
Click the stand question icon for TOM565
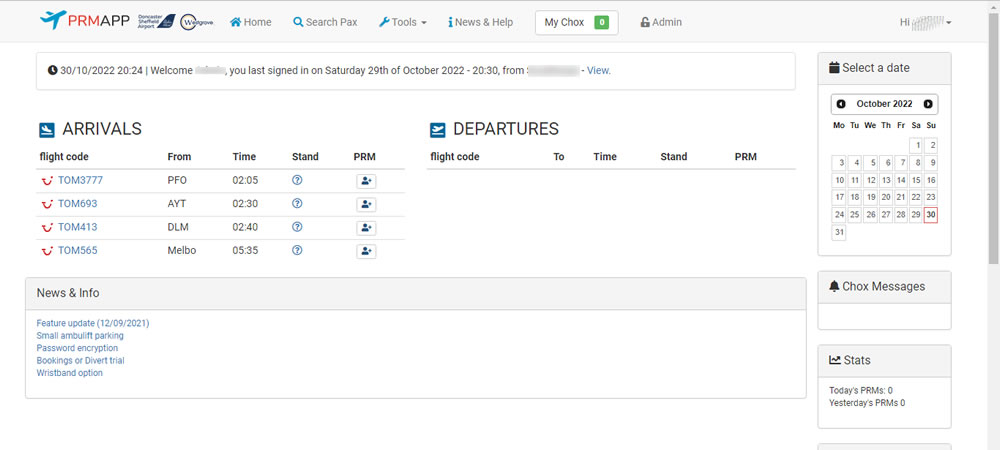[x=297, y=250]
